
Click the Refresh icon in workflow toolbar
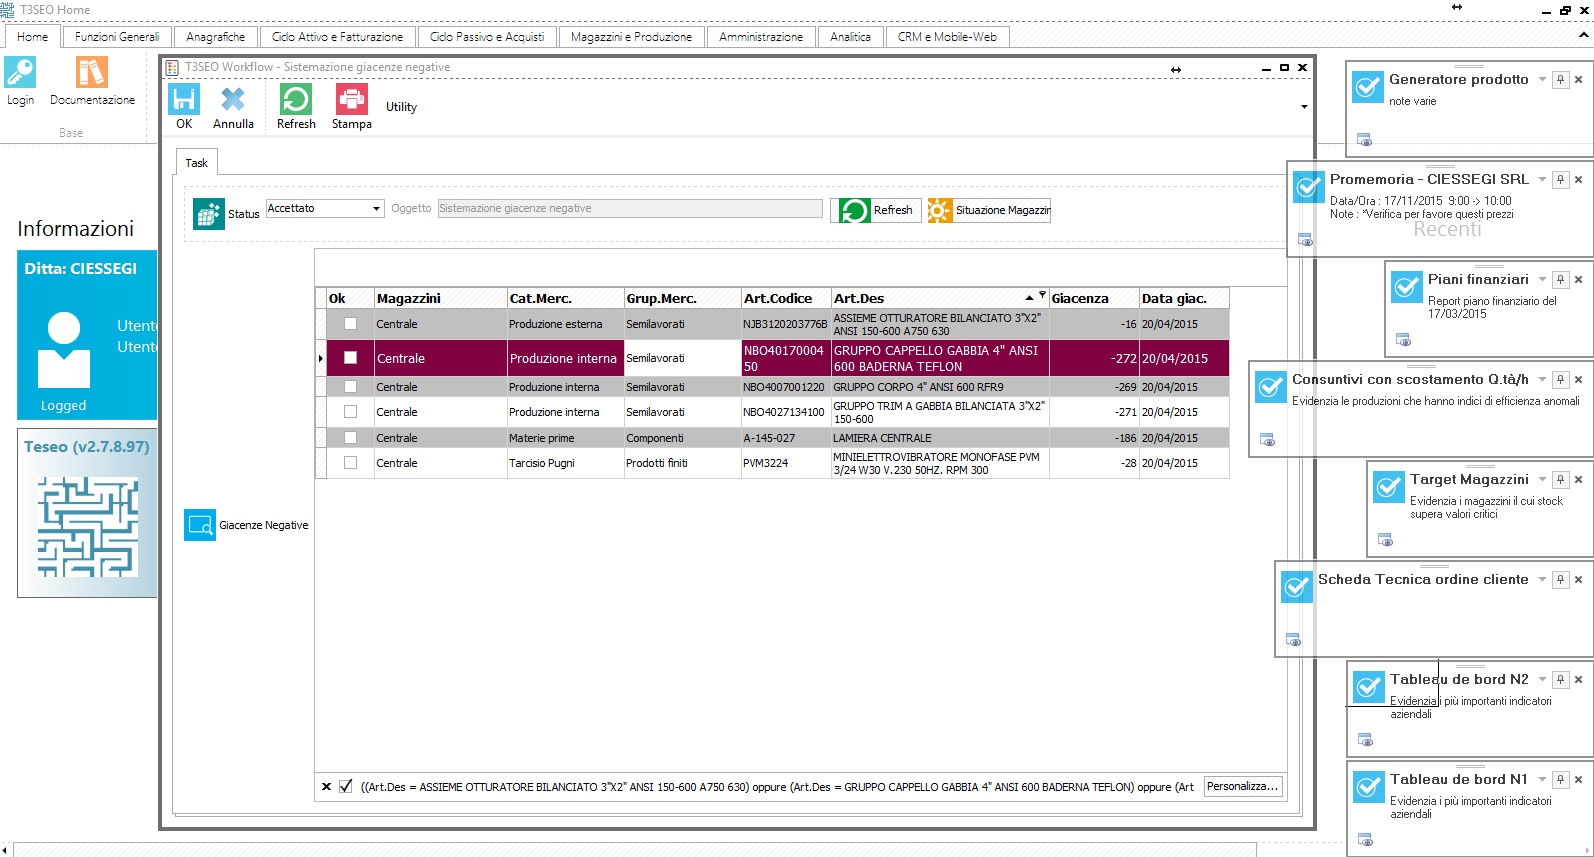(x=296, y=100)
